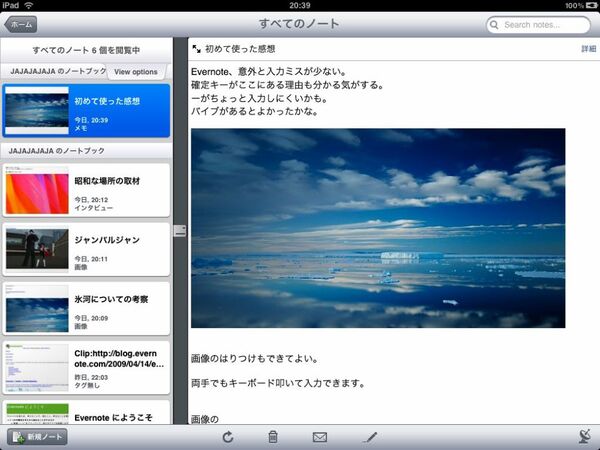Tap the satellite dish icon in bottom toolbar
Viewport: 600px width, 450px height.
point(585,436)
